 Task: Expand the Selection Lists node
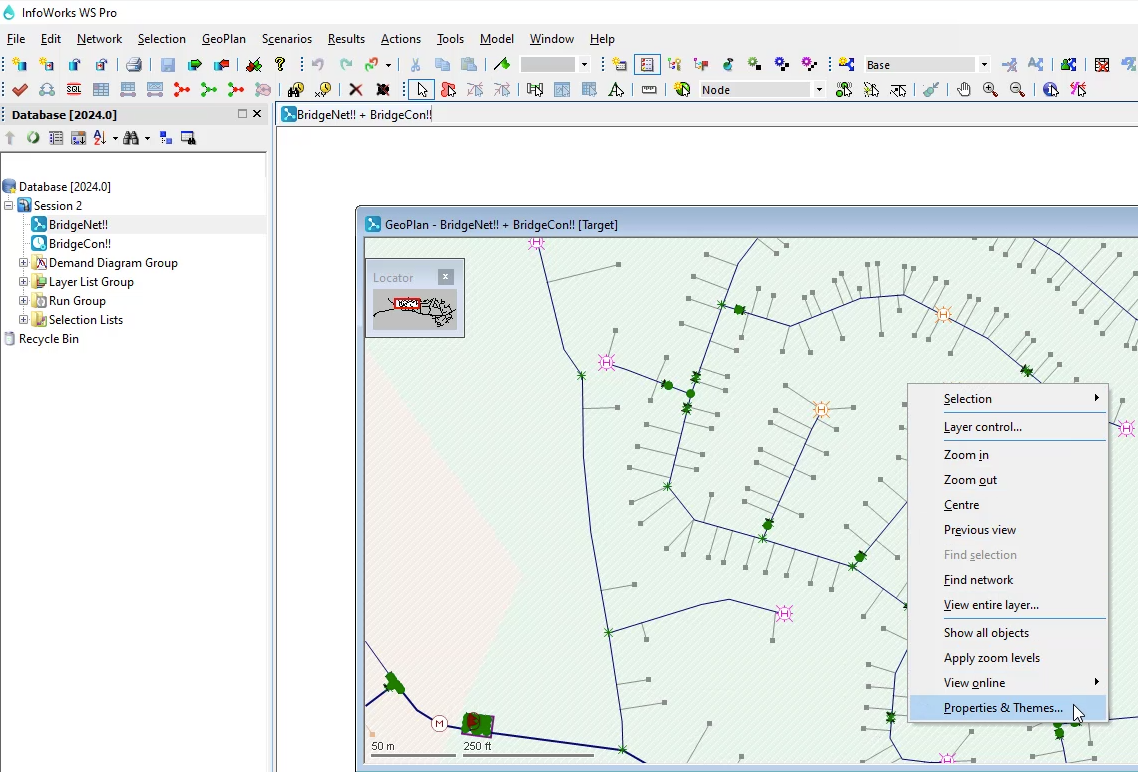pos(23,319)
